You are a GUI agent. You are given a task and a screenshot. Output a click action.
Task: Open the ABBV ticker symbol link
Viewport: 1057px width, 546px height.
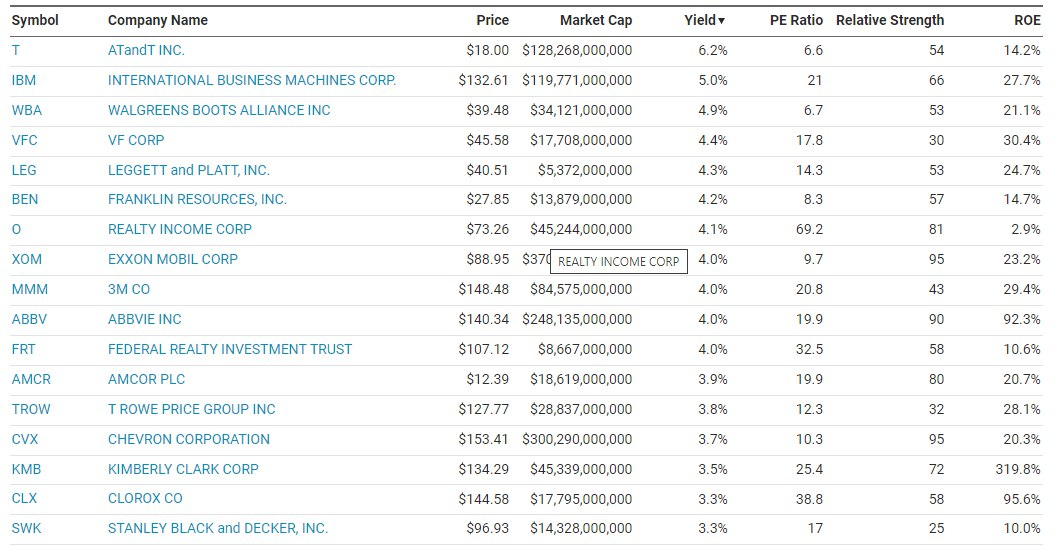[x=29, y=319]
